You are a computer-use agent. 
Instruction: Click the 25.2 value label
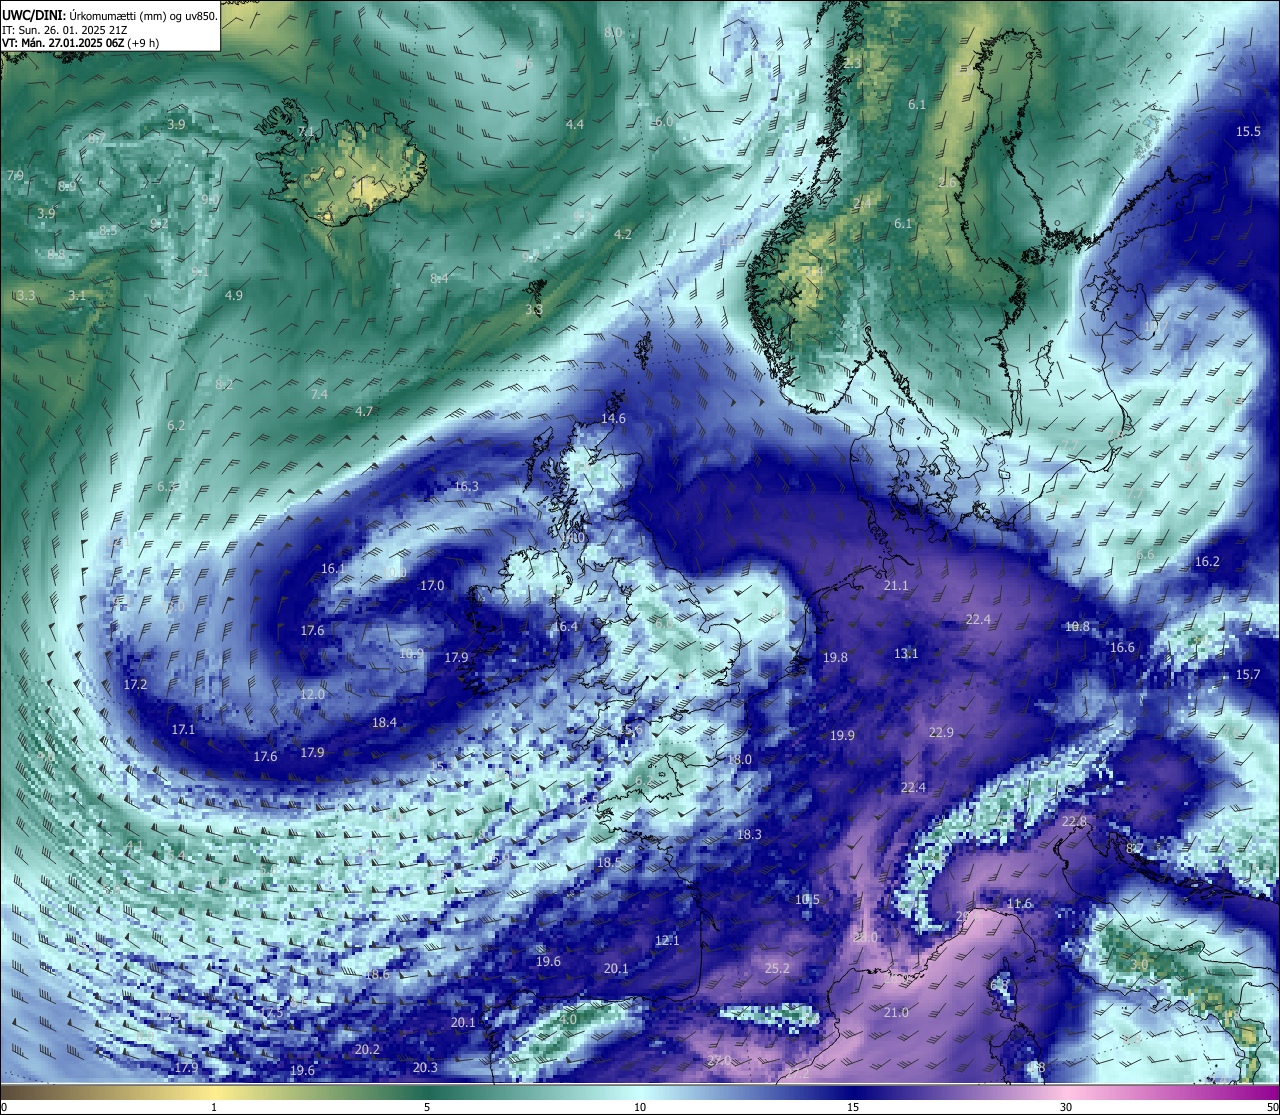tap(777, 969)
